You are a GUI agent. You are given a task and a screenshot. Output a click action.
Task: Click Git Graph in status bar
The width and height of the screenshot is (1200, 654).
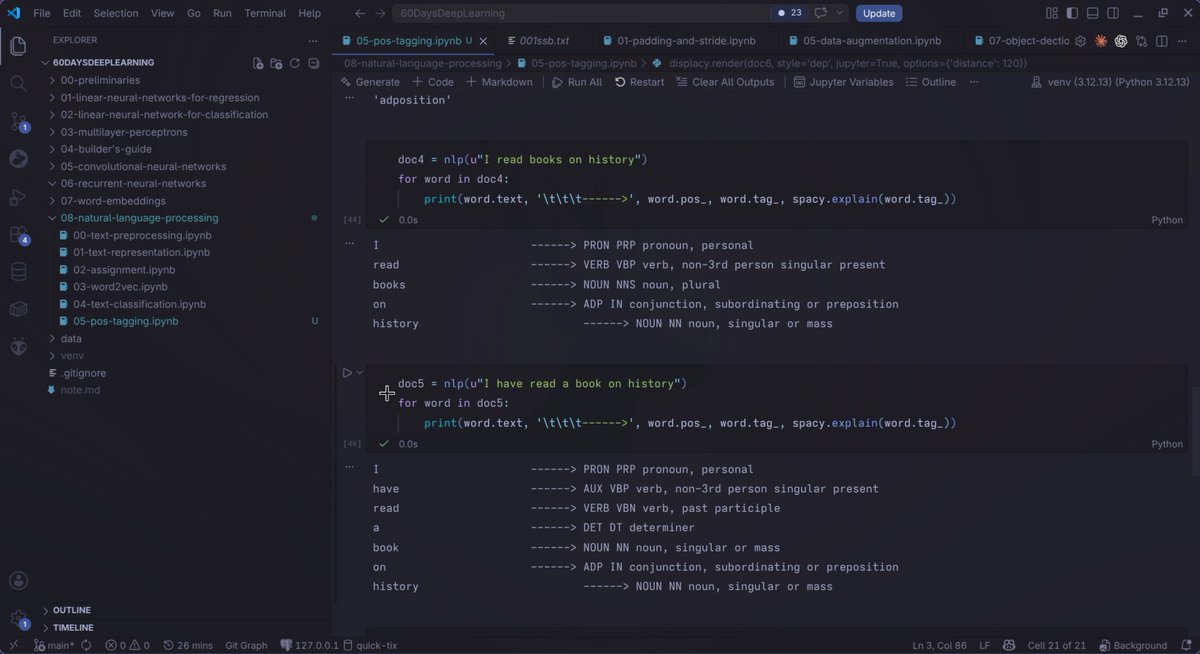[x=246, y=645]
